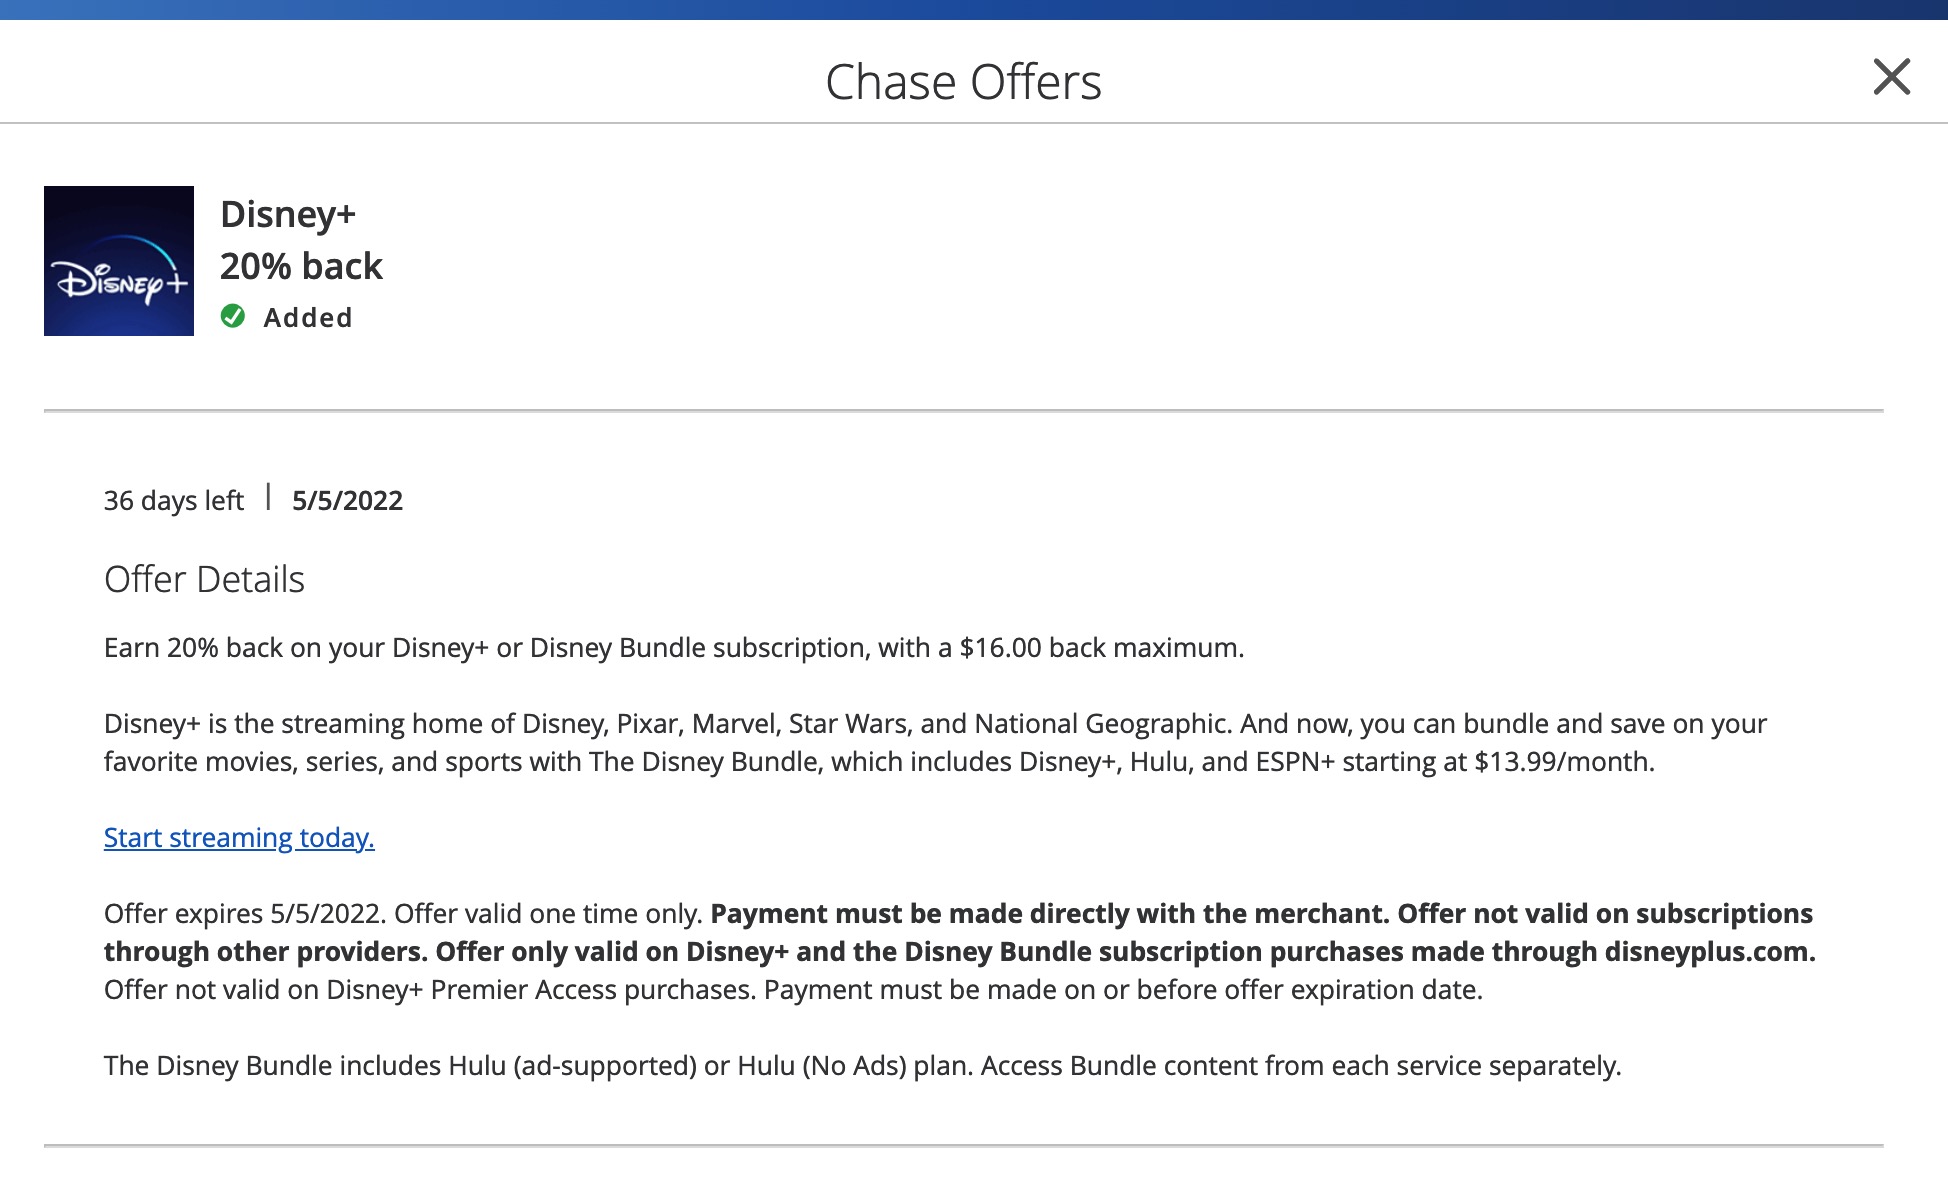
Task: Click the separator between date and expiration
Action: pos(268,497)
